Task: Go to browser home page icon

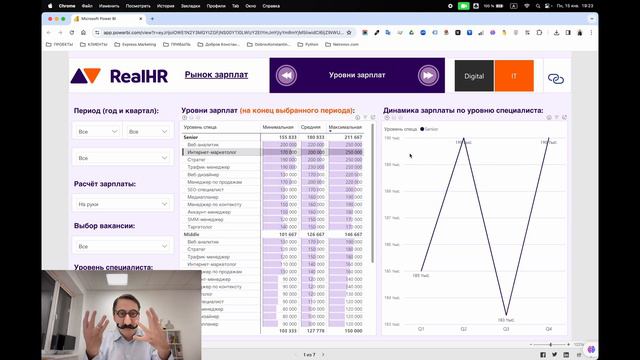Action: (83, 33)
